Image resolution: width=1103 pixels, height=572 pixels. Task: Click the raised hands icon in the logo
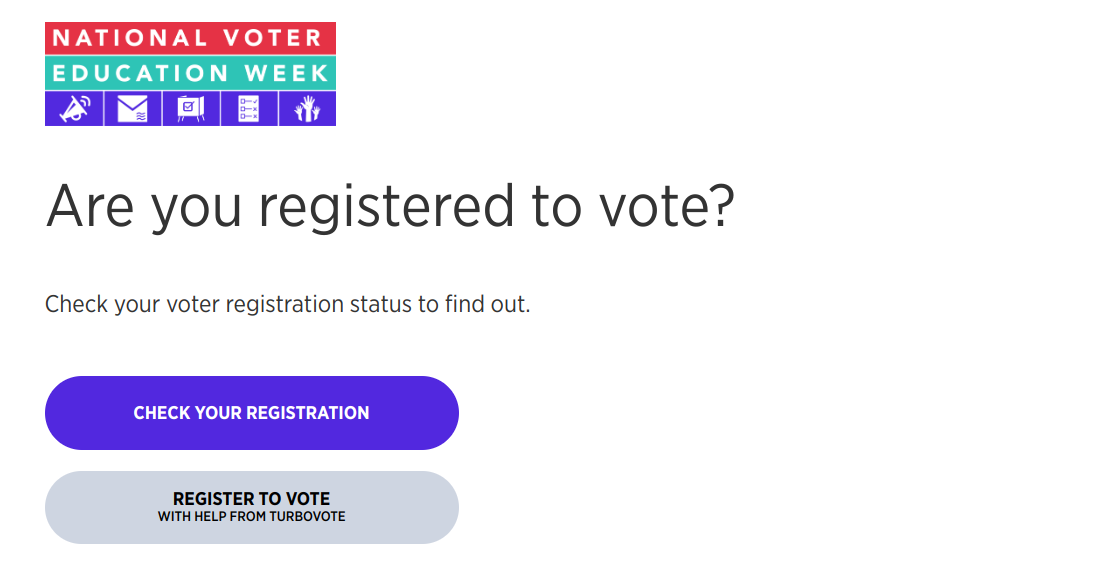click(306, 109)
